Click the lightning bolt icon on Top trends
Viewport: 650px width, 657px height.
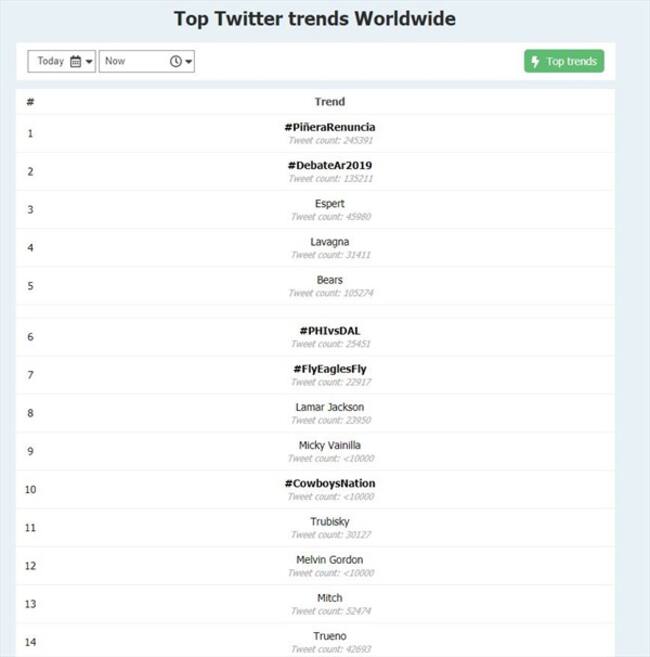coord(536,62)
